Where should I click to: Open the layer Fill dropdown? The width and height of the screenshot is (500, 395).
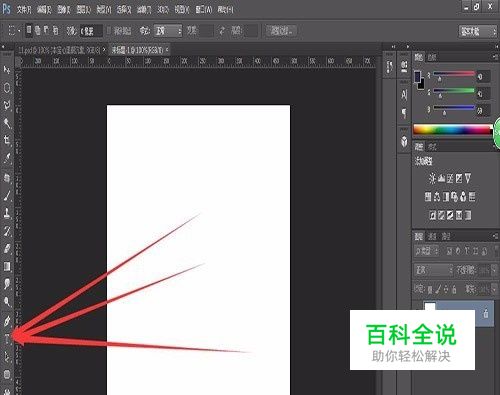[x=494, y=289]
